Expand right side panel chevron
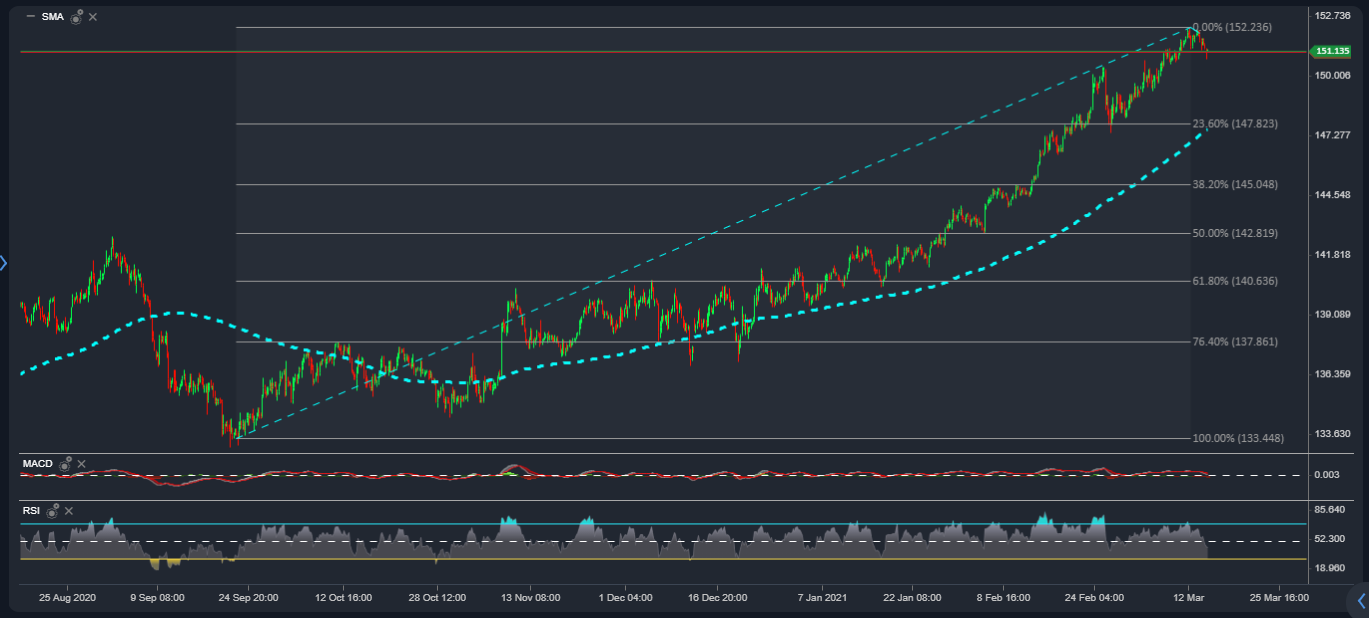1369x618 pixels. (x=1360, y=600)
